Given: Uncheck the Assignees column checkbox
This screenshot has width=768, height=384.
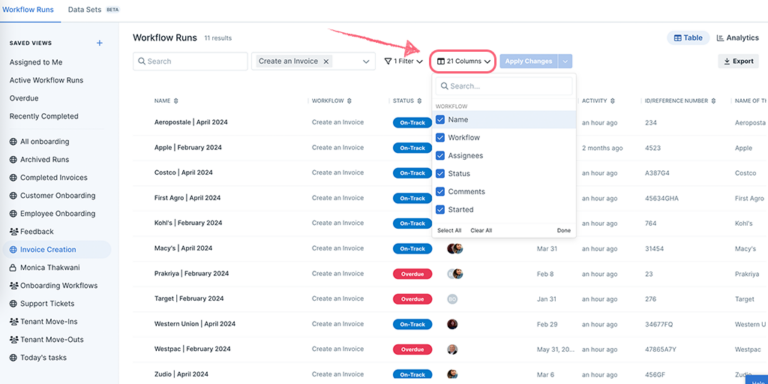Looking at the screenshot, I should click(x=440, y=156).
